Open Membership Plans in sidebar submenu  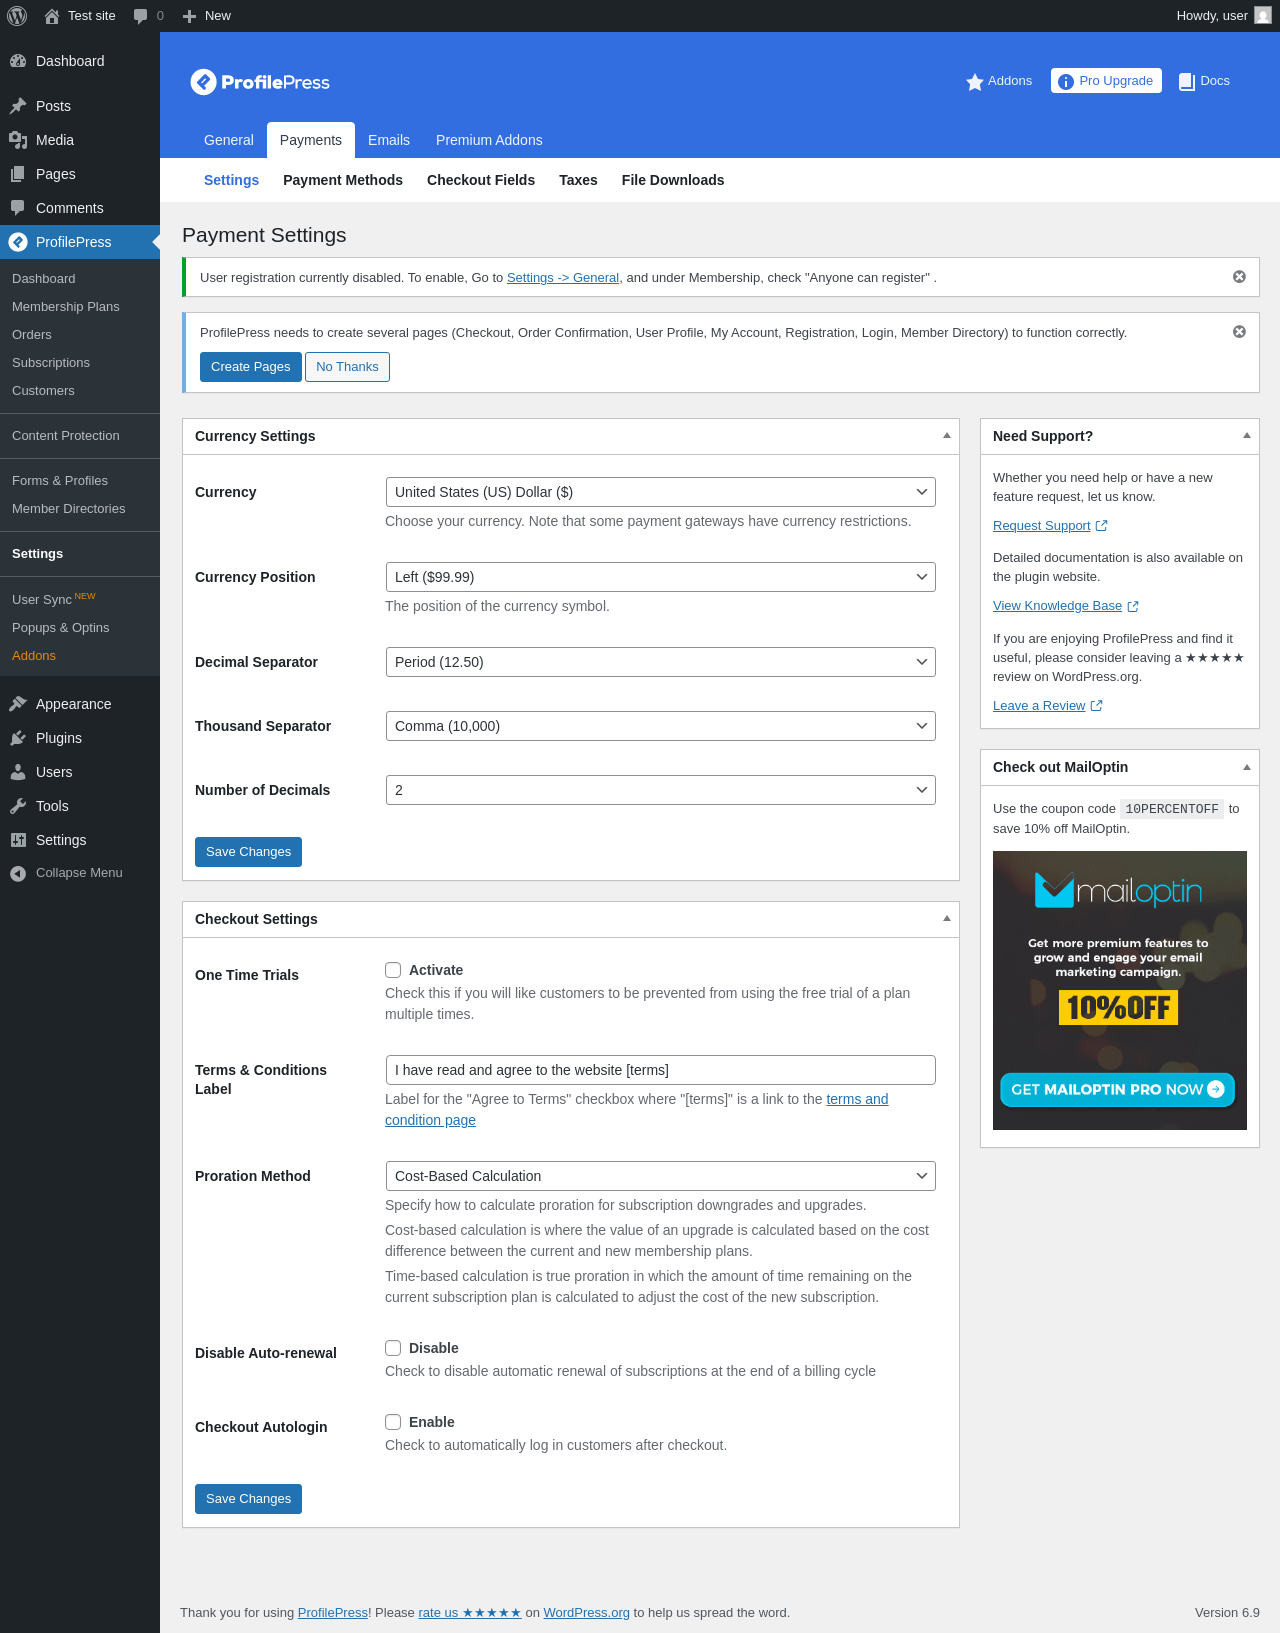[66, 307]
